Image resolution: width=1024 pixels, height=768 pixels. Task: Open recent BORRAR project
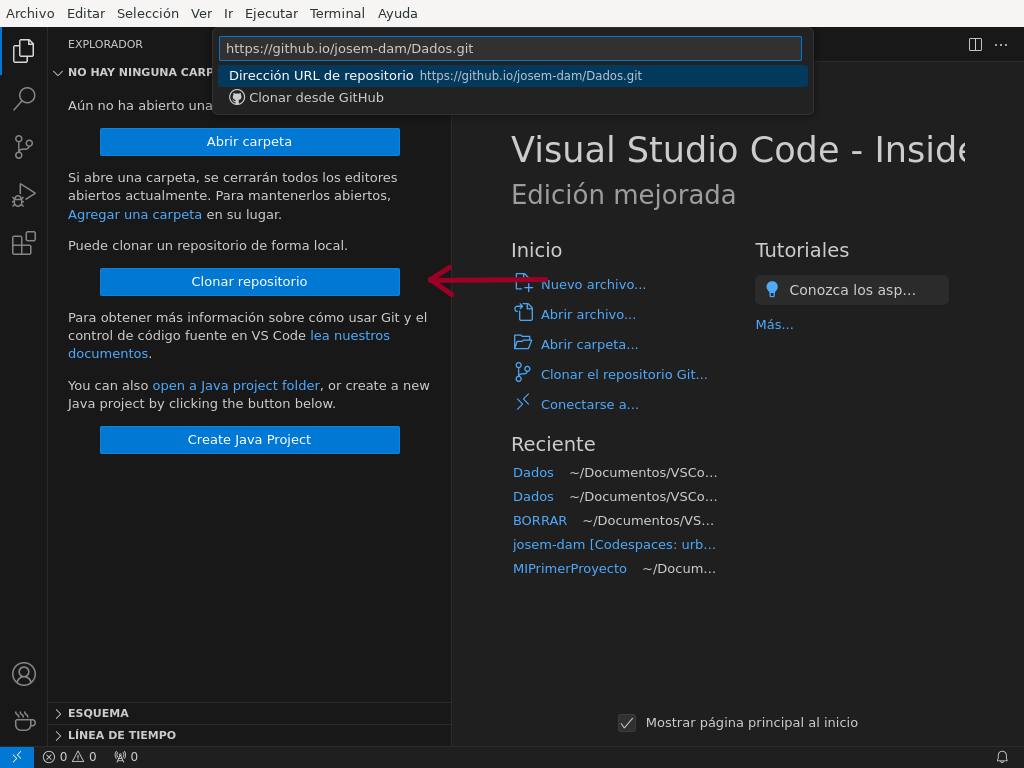tap(539, 520)
